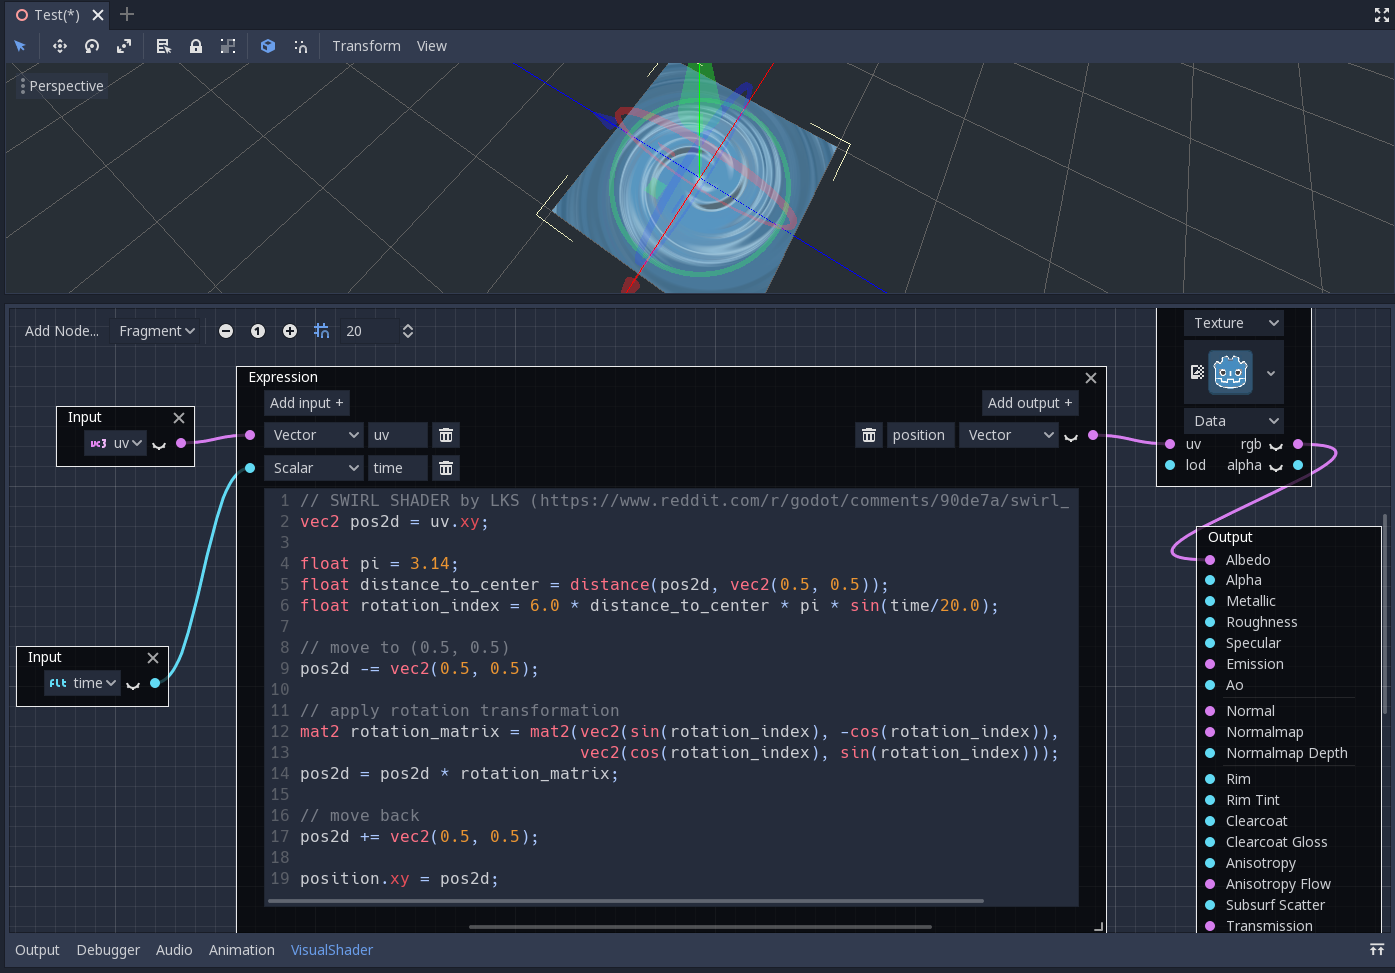Toggle local space cube mode
This screenshot has width=1395, height=973.
click(x=268, y=46)
